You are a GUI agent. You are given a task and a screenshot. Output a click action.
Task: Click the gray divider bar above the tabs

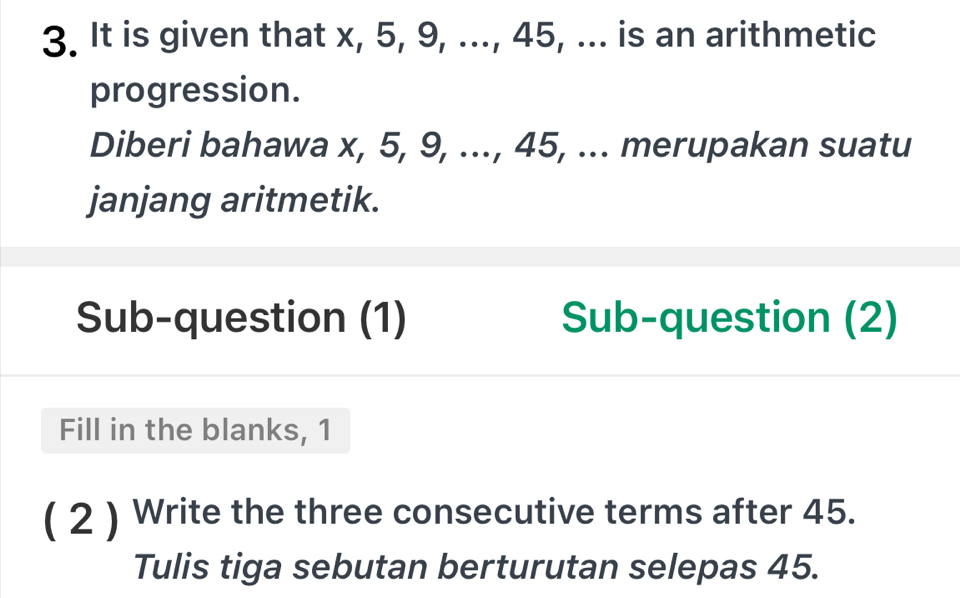[480, 256]
